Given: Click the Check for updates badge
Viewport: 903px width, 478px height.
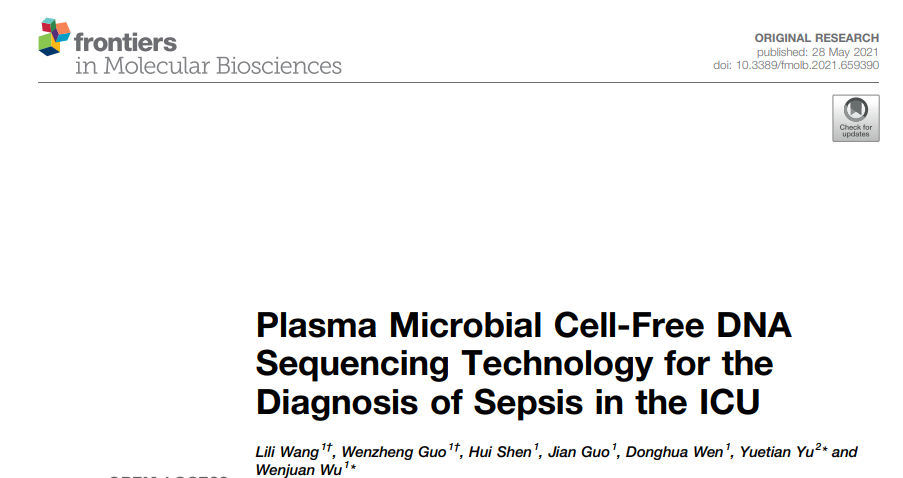Looking at the screenshot, I should (855, 118).
